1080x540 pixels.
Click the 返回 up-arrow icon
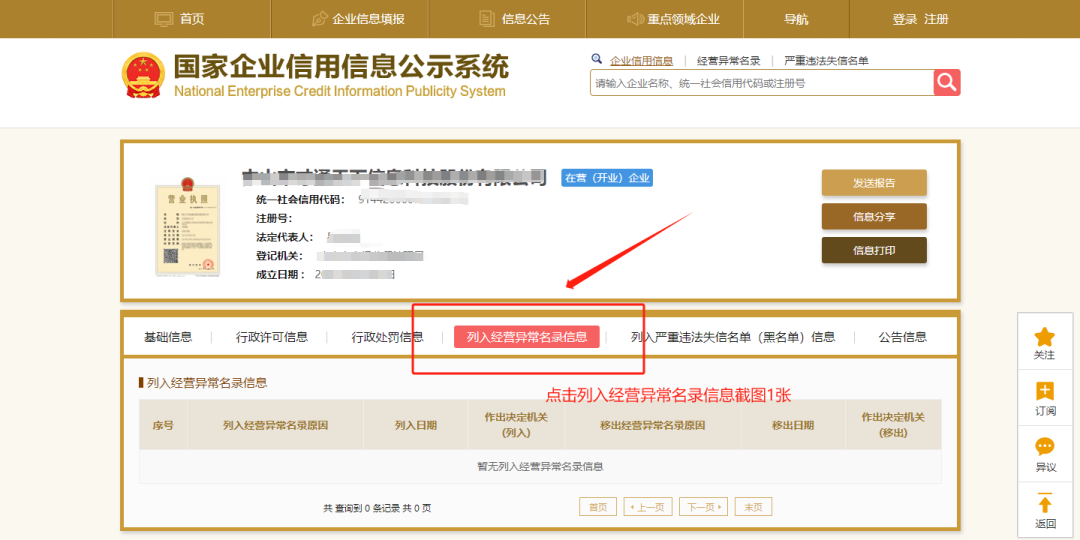pos(1045,503)
